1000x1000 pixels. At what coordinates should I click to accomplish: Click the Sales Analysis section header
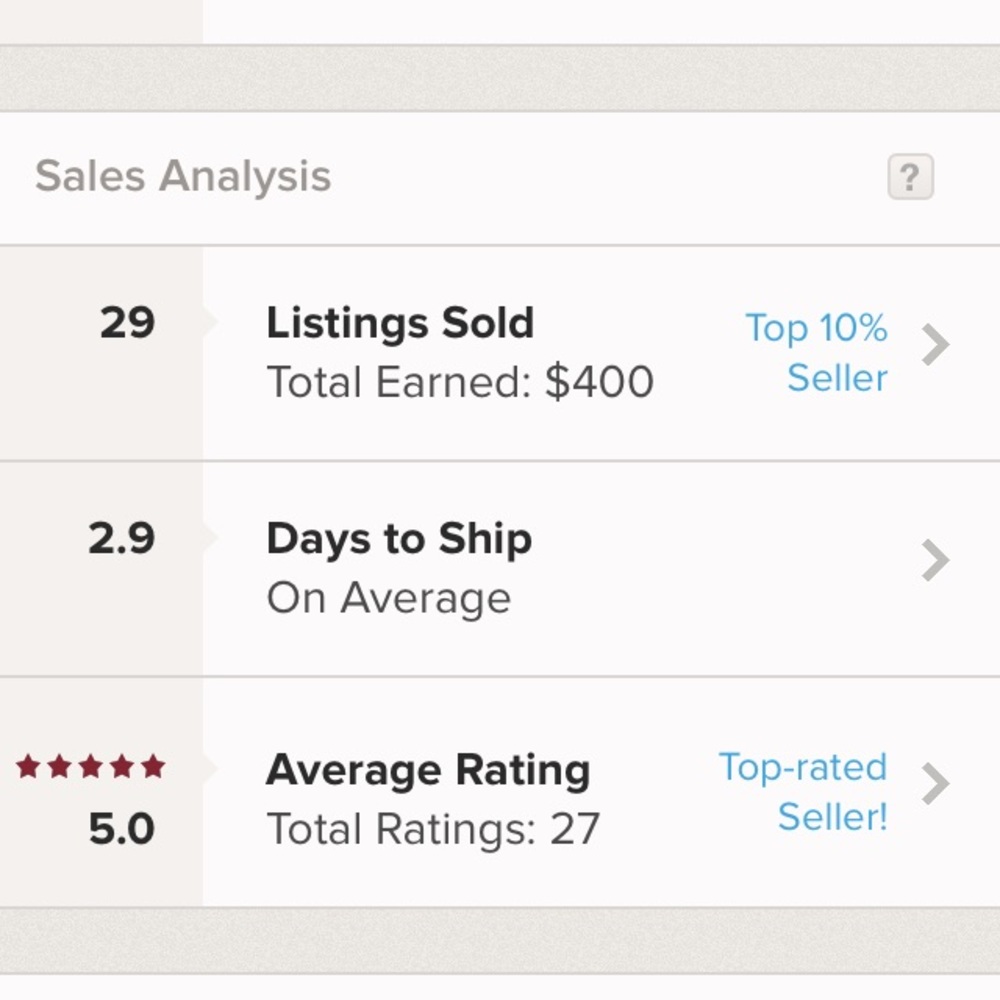click(183, 177)
